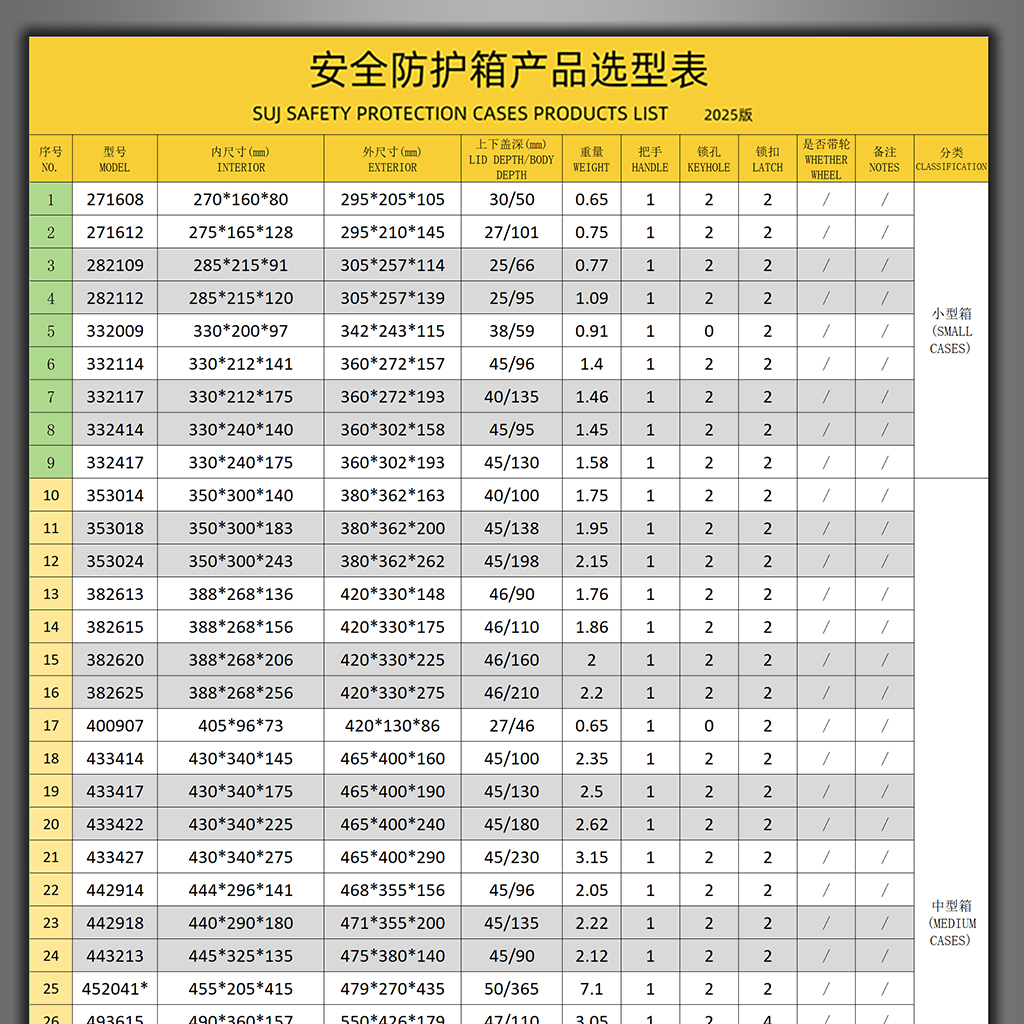
Task: Select interior size 444*296*141
Action: (x=240, y=889)
